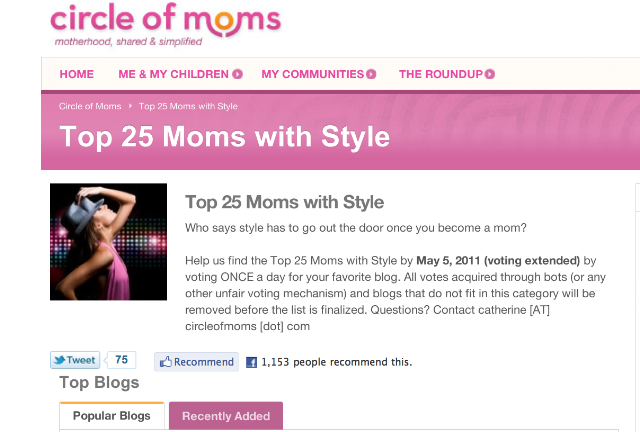
Task: Click the Top 25 Moms breadcrumb link
Action: [x=188, y=105]
